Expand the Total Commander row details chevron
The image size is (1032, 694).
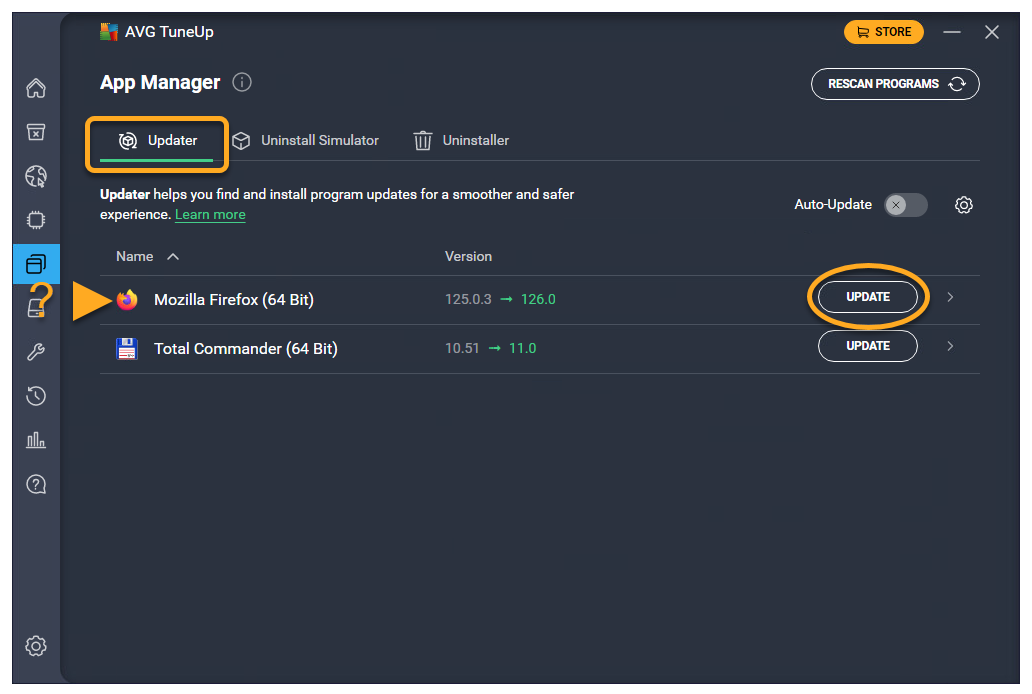[x=950, y=346]
